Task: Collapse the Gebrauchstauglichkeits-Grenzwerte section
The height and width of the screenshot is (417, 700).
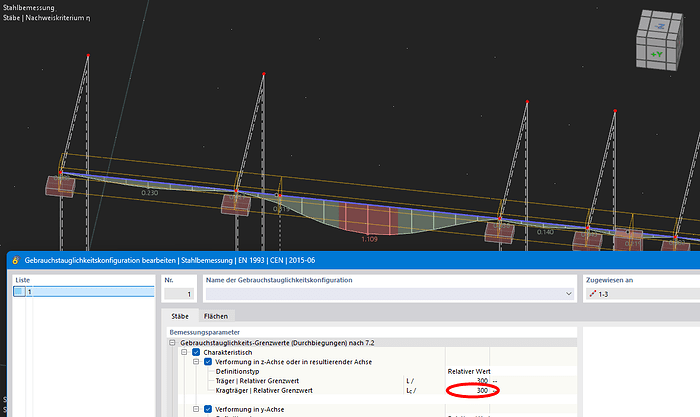Action: pos(173,342)
